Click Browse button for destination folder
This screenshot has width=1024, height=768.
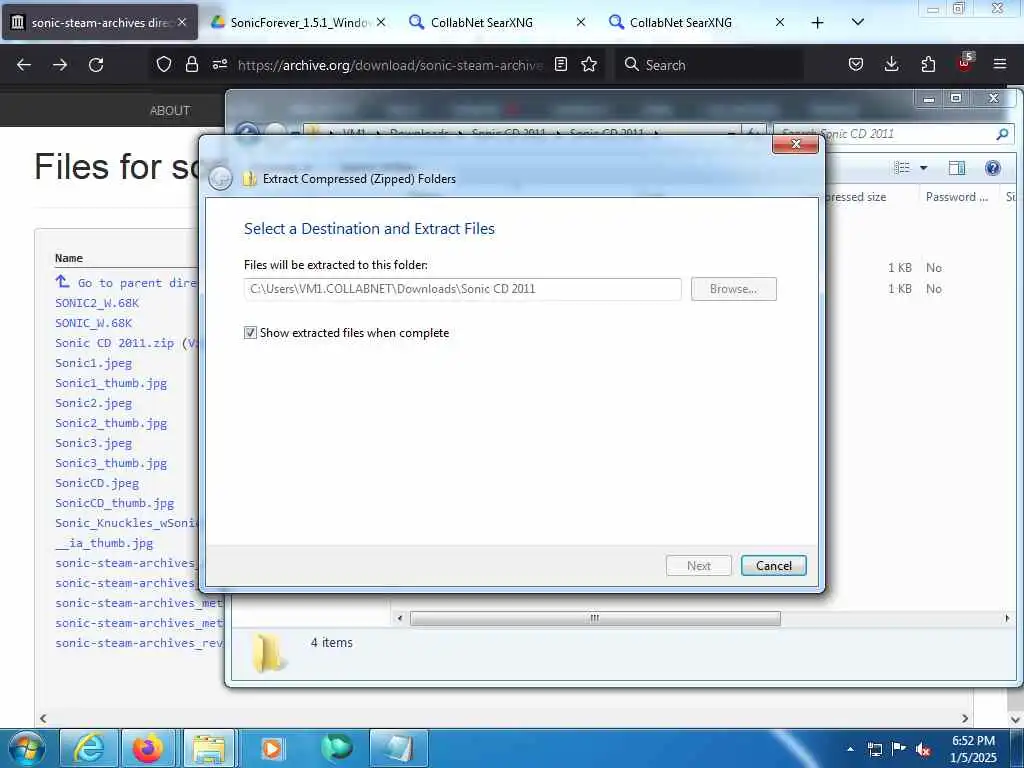(733, 289)
